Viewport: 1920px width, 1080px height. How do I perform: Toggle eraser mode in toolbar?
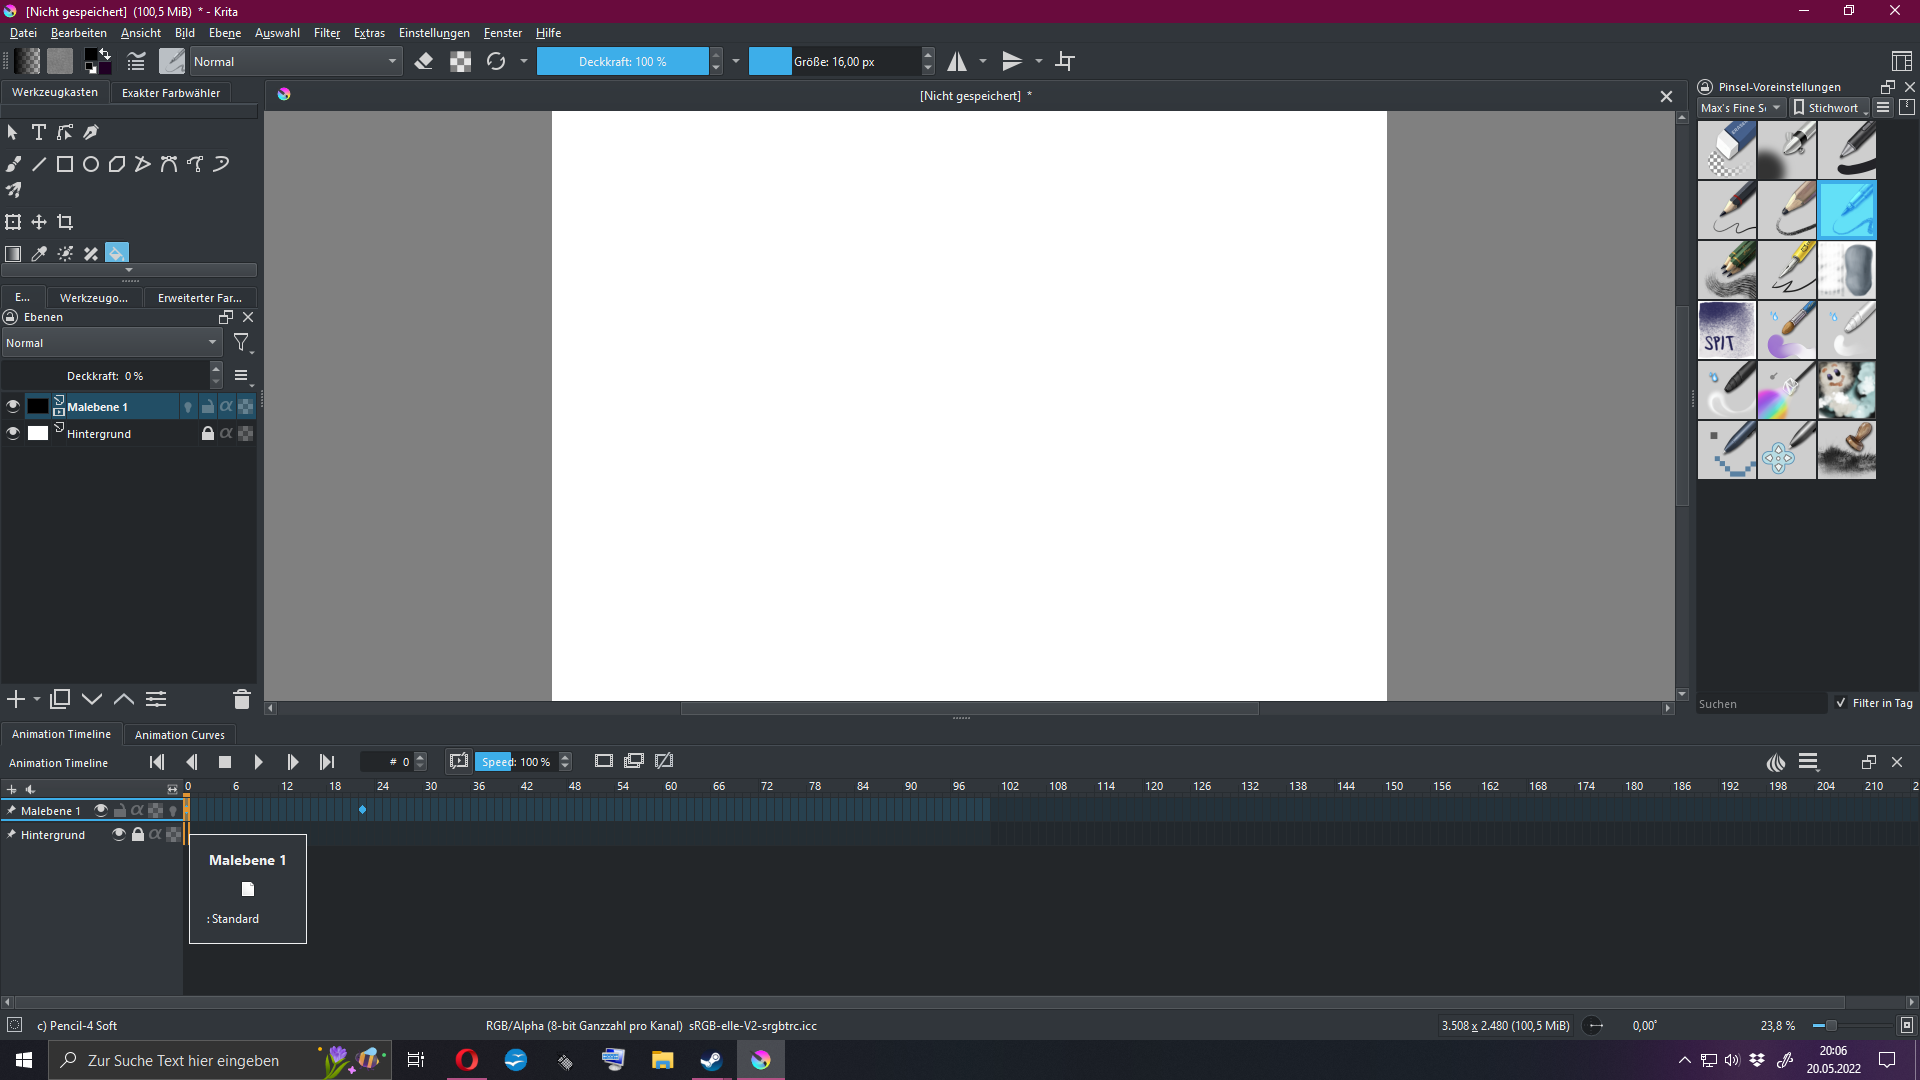point(424,62)
